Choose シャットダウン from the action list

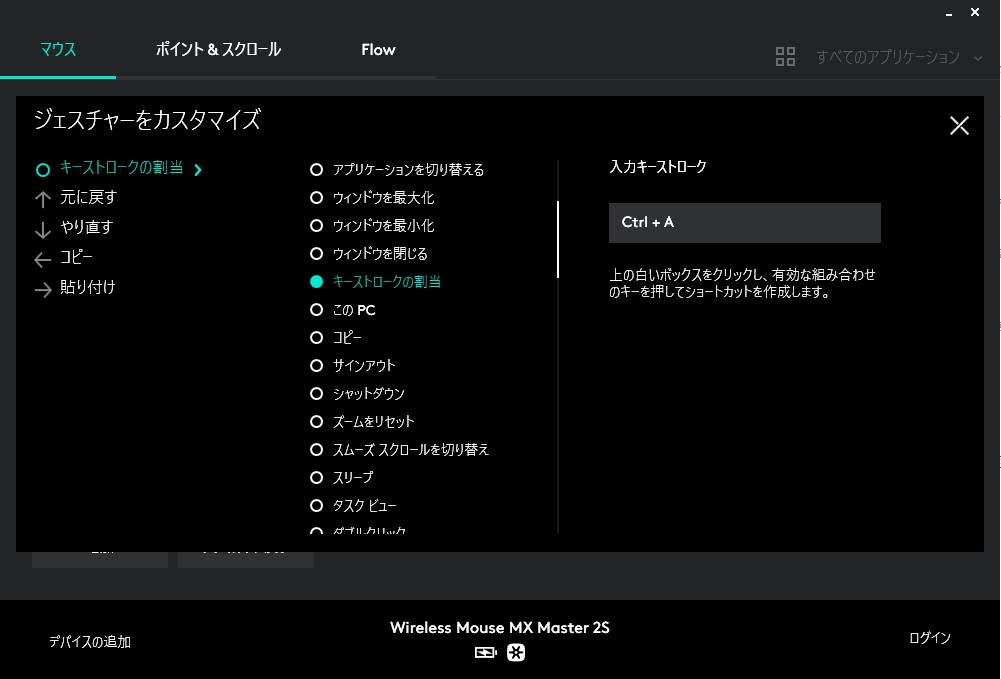pos(317,393)
